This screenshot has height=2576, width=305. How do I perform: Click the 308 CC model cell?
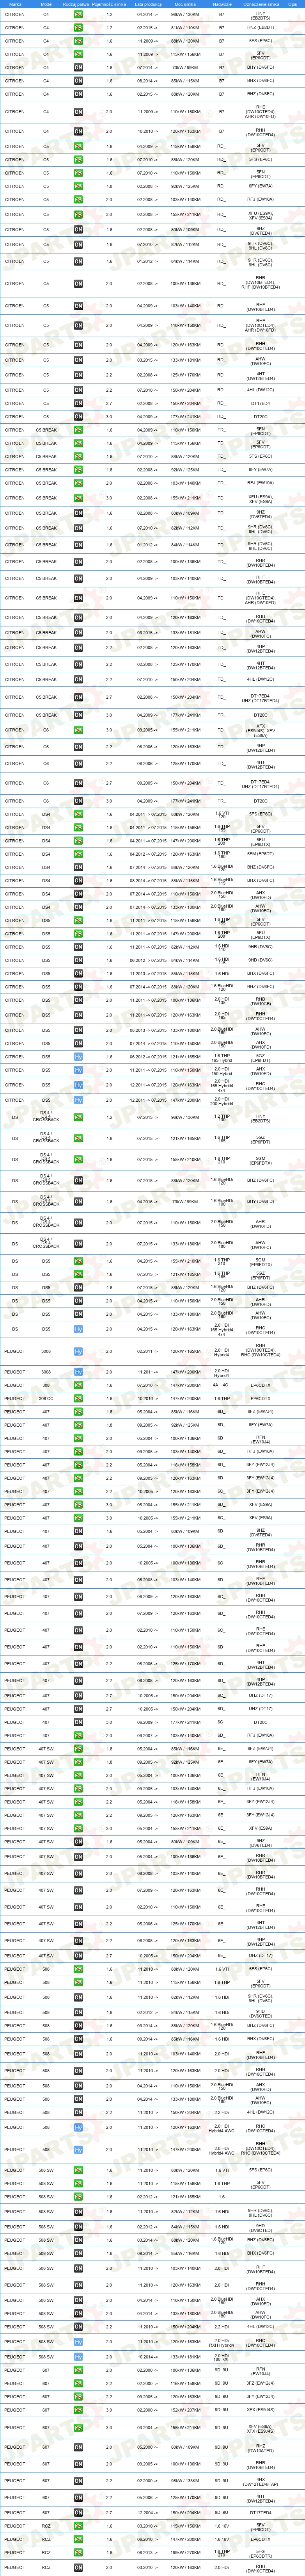tap(46, 1399)
